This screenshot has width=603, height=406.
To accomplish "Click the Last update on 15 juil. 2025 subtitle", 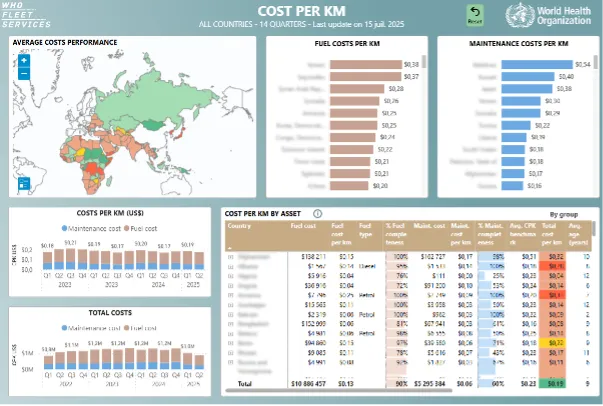I will (358, 24).
